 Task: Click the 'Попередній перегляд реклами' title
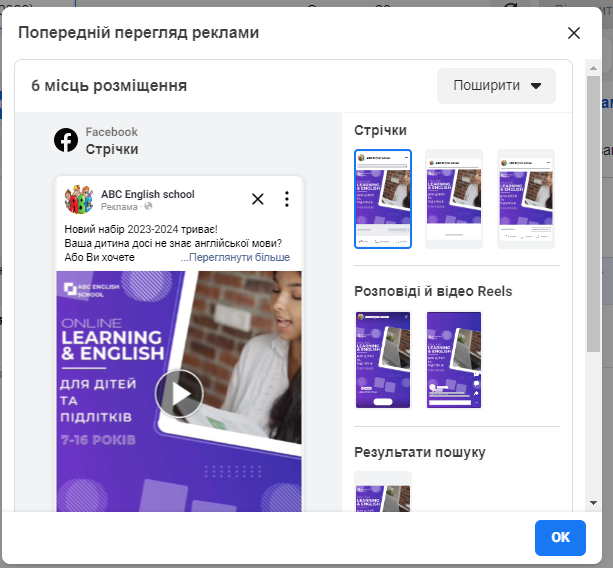point(138,32)
